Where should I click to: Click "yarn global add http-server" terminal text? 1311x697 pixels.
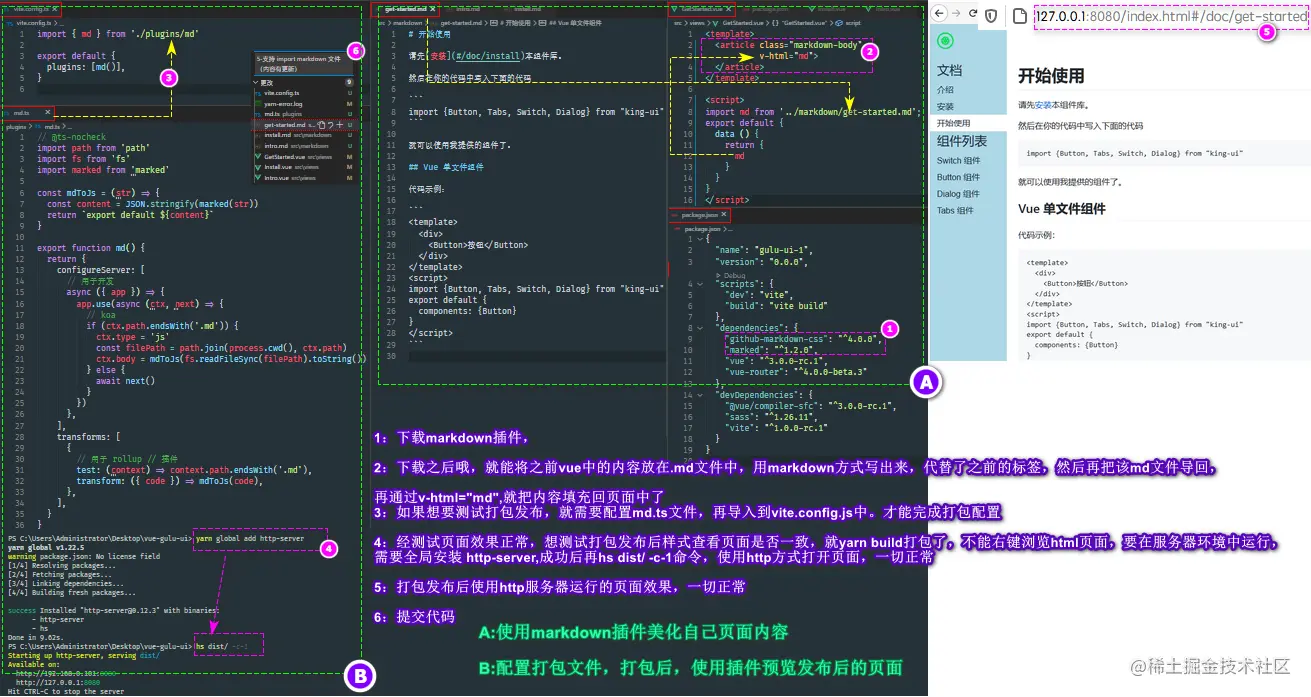(x=248, y=537)
